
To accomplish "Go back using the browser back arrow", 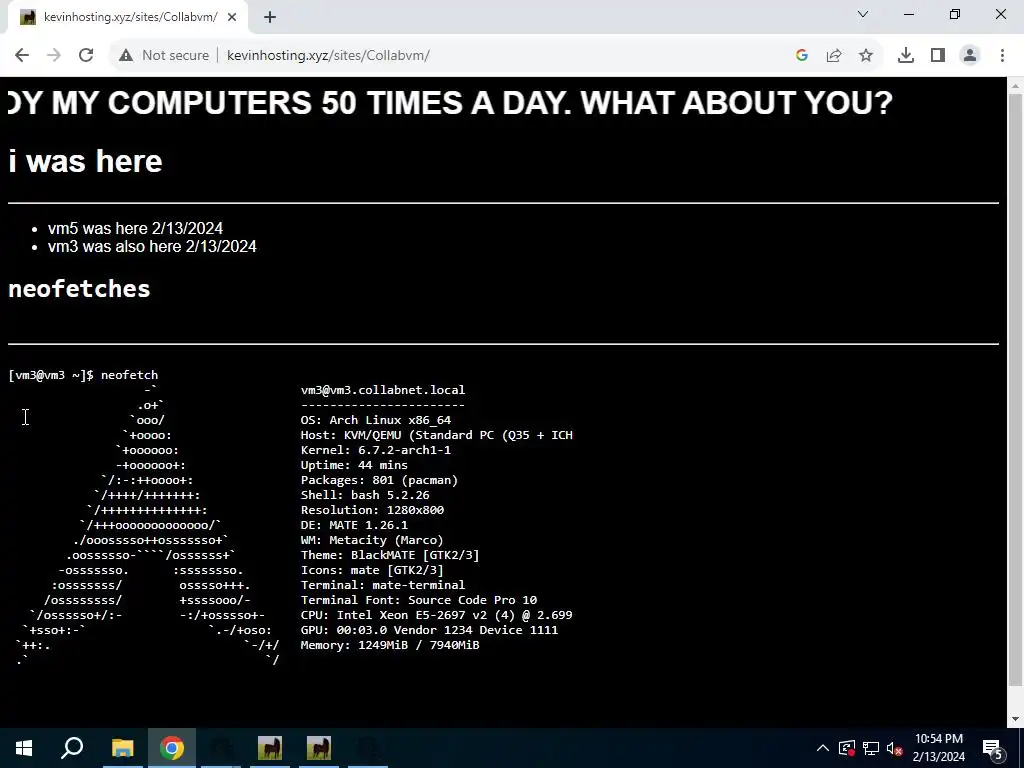I will [x=22, y=56].
